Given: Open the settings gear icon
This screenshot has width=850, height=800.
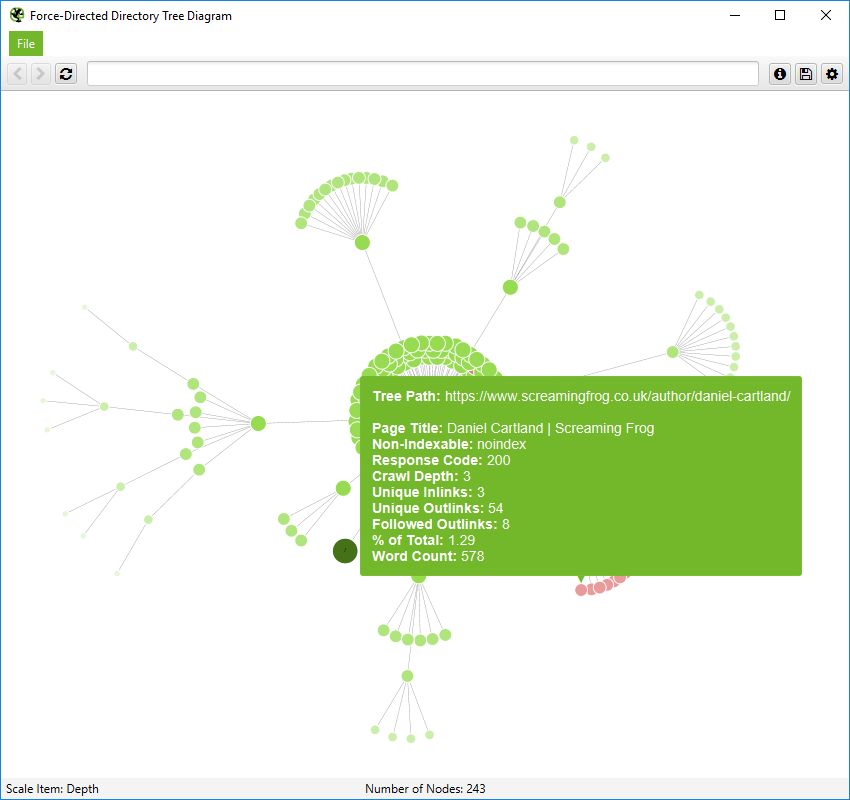Looking at the screenshot, I should pyautogui.click(x=832, y=74).
